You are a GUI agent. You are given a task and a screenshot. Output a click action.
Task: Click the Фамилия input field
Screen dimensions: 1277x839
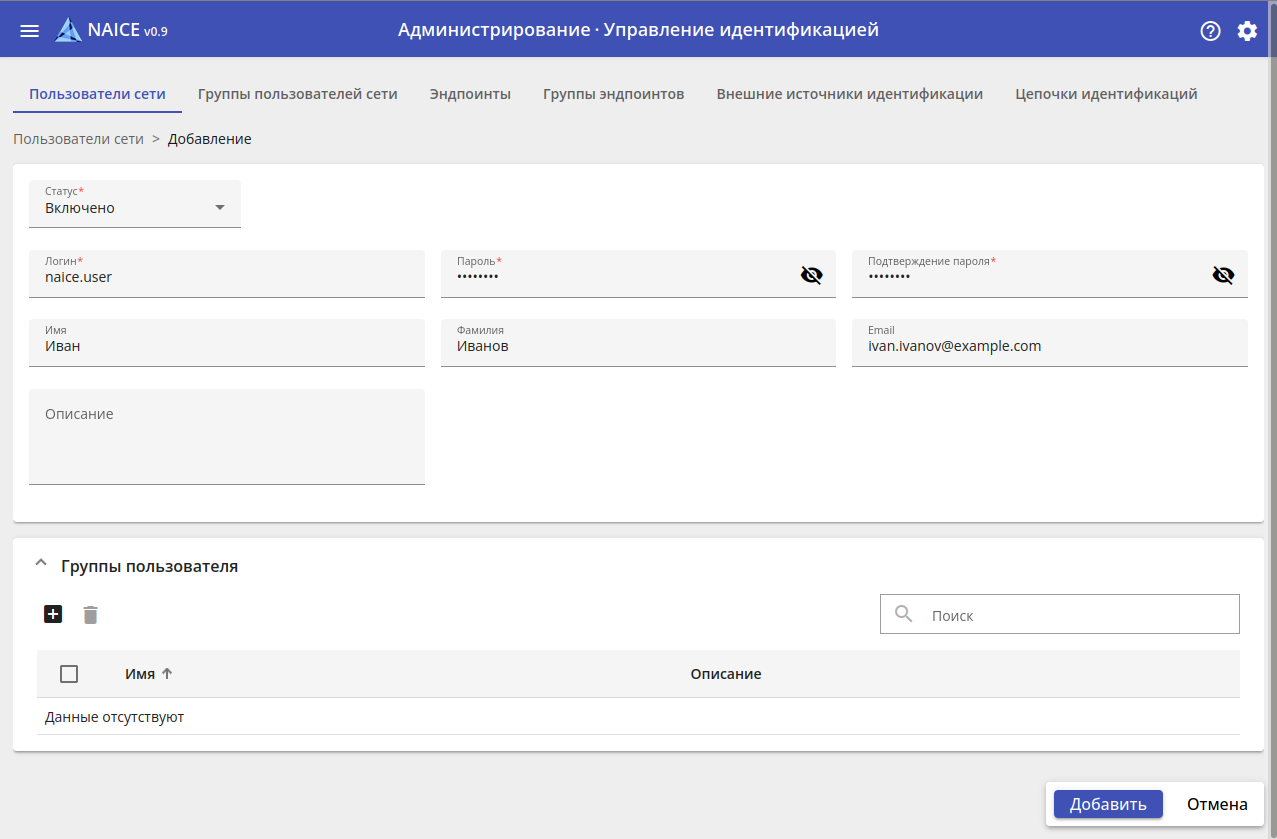coord(638,343)
